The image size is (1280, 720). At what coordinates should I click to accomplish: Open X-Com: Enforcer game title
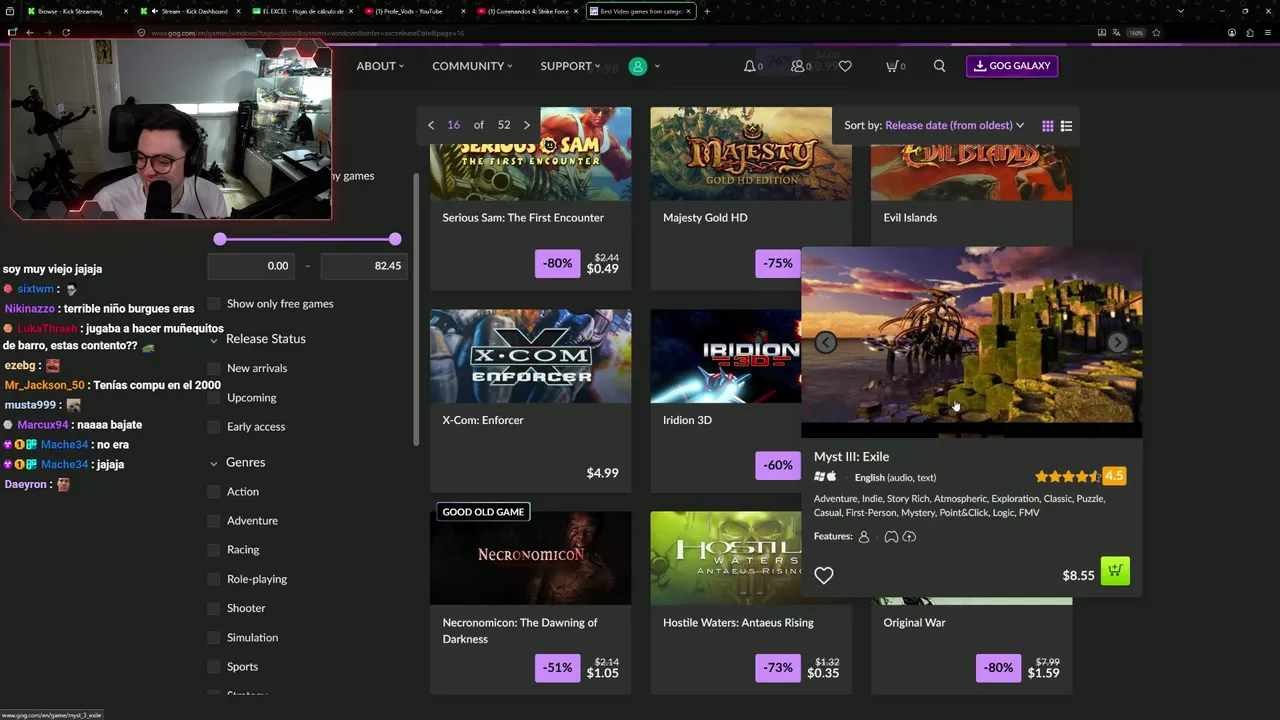[x=483, y=420]
